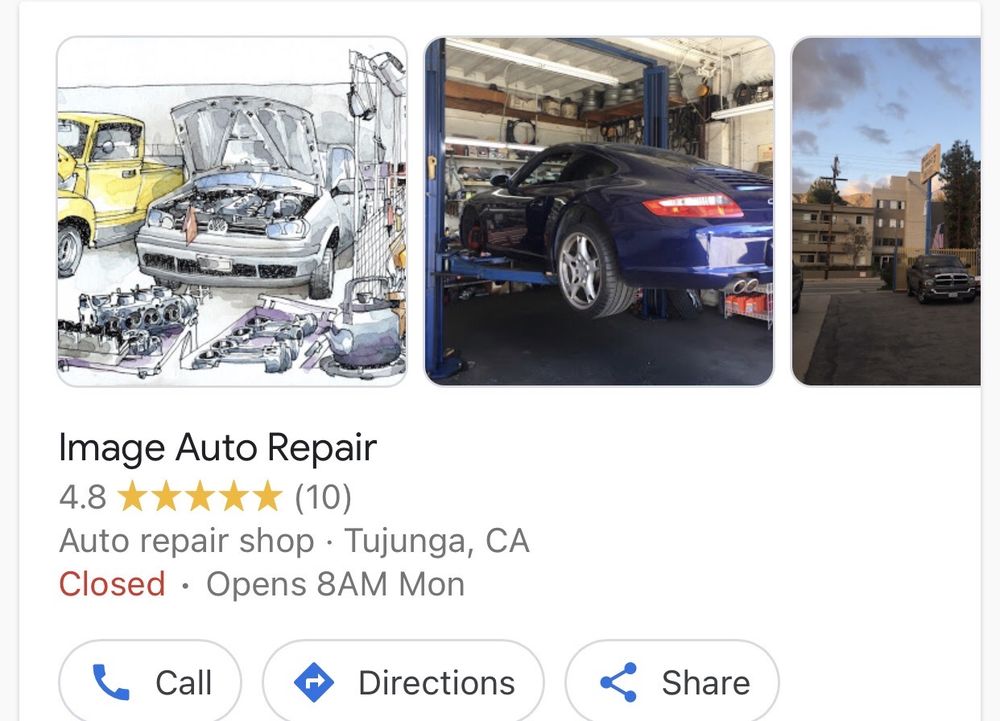Click the phone handset icon
The height and width of the screenshot is (721, 1000).
[111, 683]
